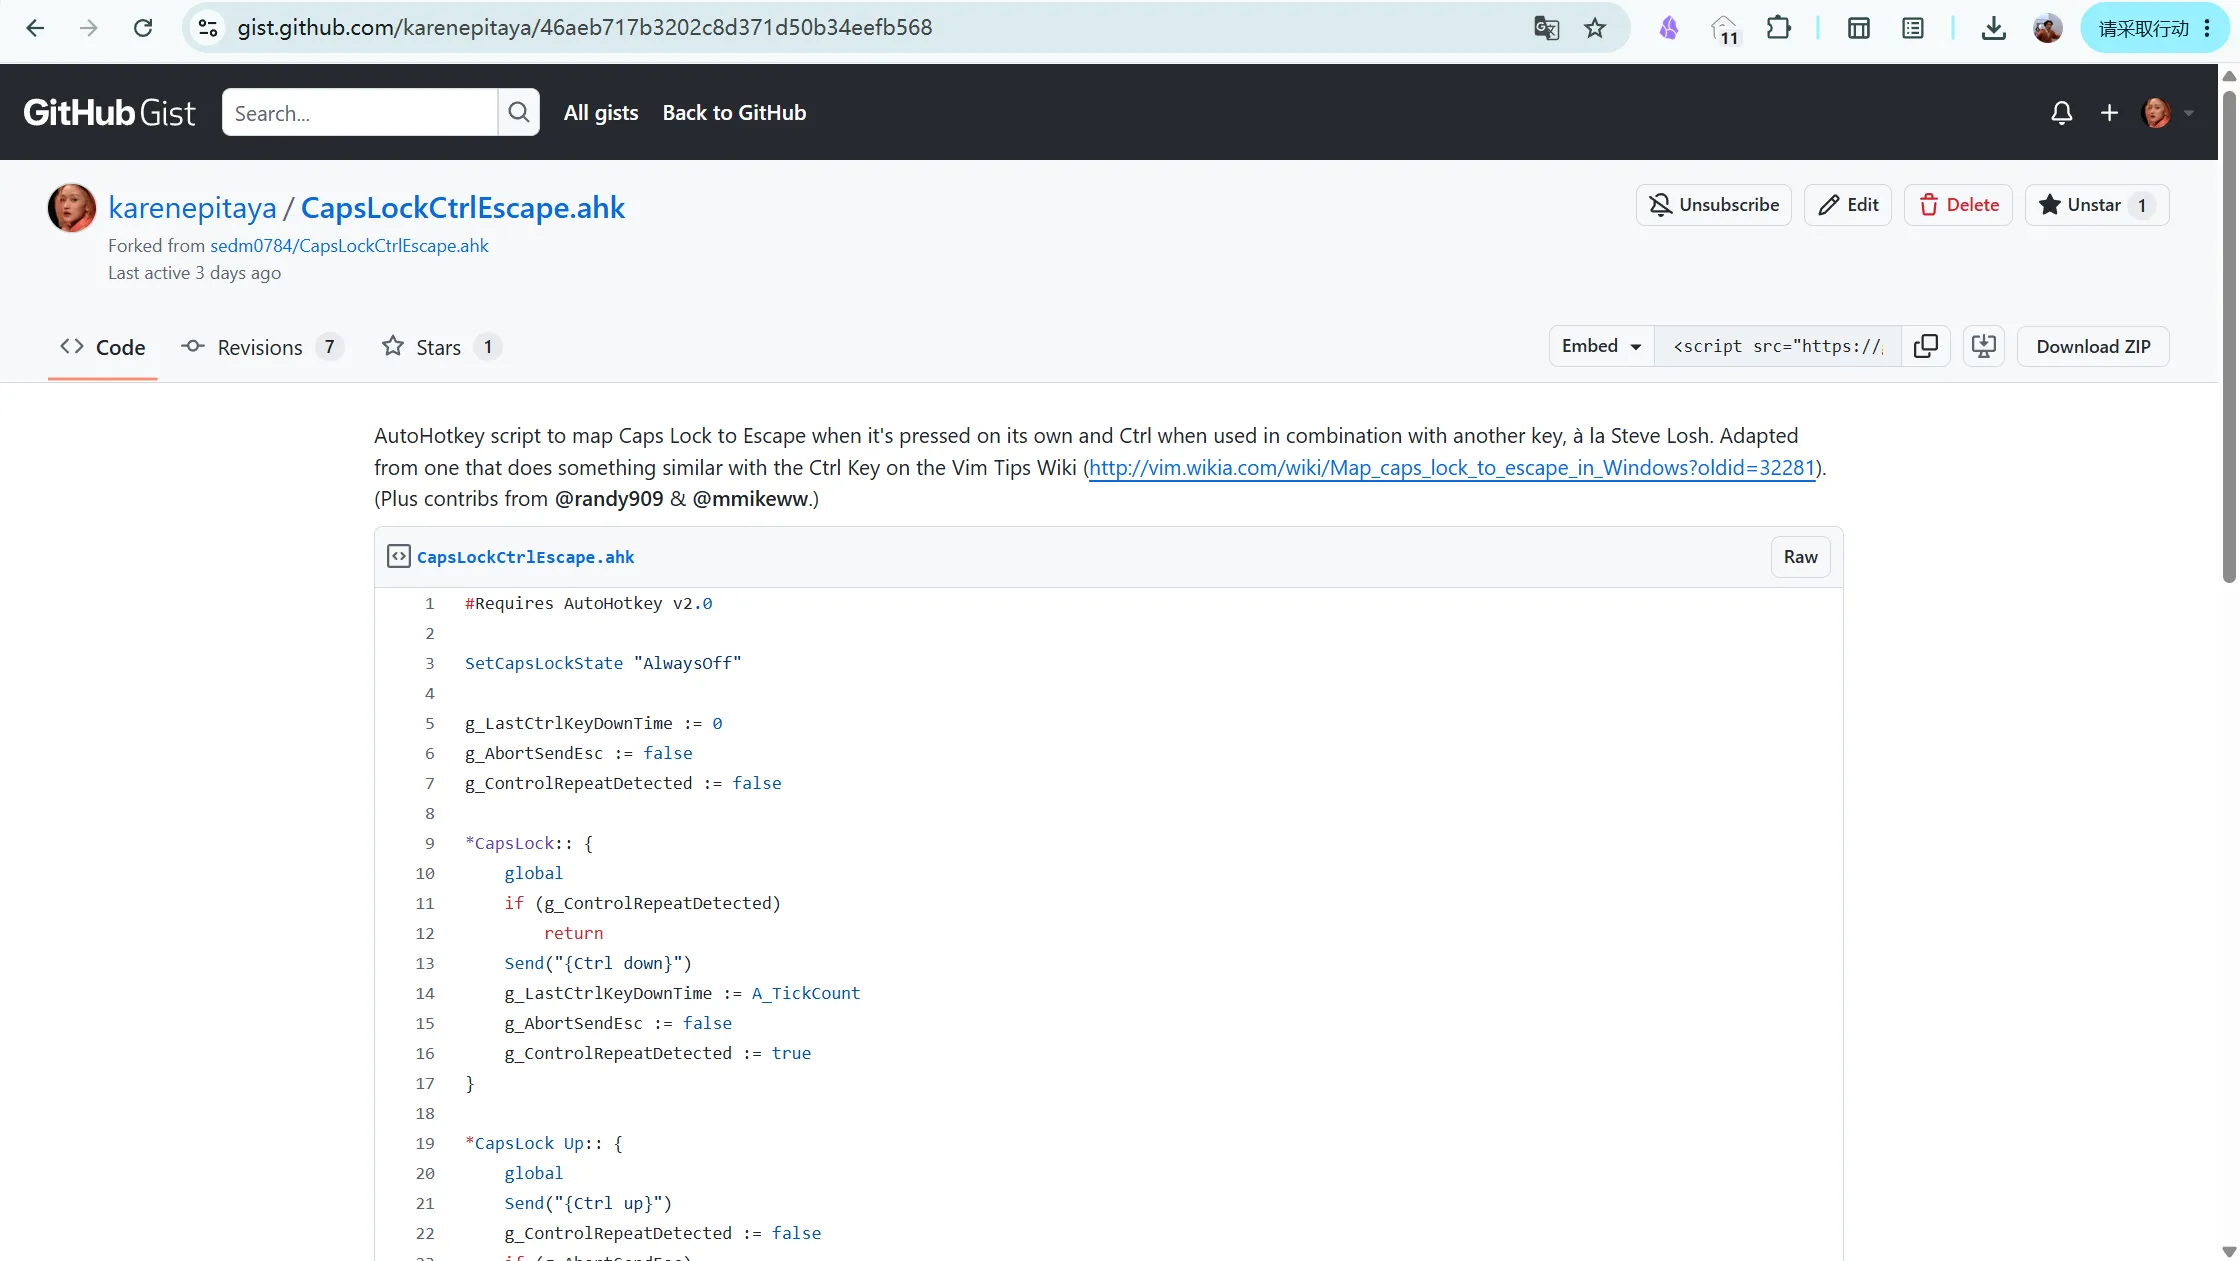Delete this gist
Screen dimensions: 2240x1261
pyautogui.click(x=1958, y=205)
